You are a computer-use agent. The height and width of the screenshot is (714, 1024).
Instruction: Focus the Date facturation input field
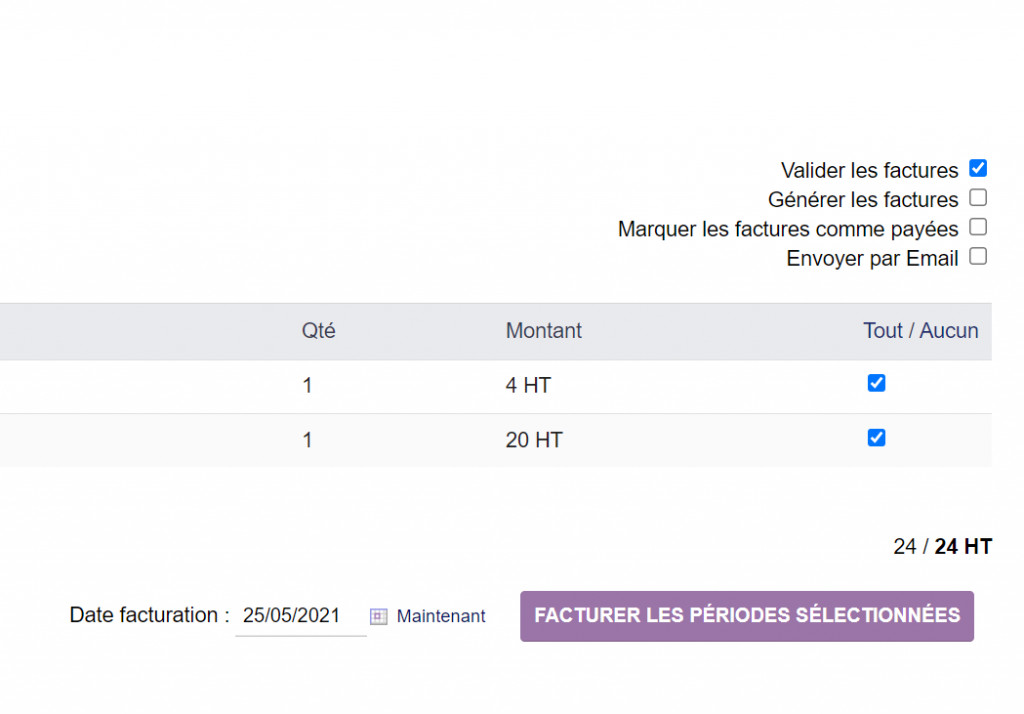click(x=300, y=616)
